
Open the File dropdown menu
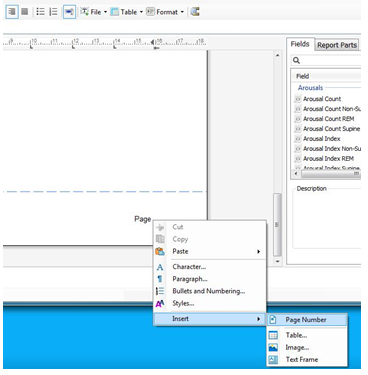click(94, 12)
